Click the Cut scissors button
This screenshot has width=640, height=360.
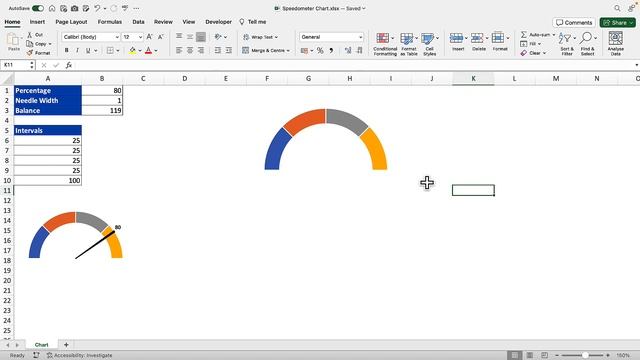[x=35, y=35]
